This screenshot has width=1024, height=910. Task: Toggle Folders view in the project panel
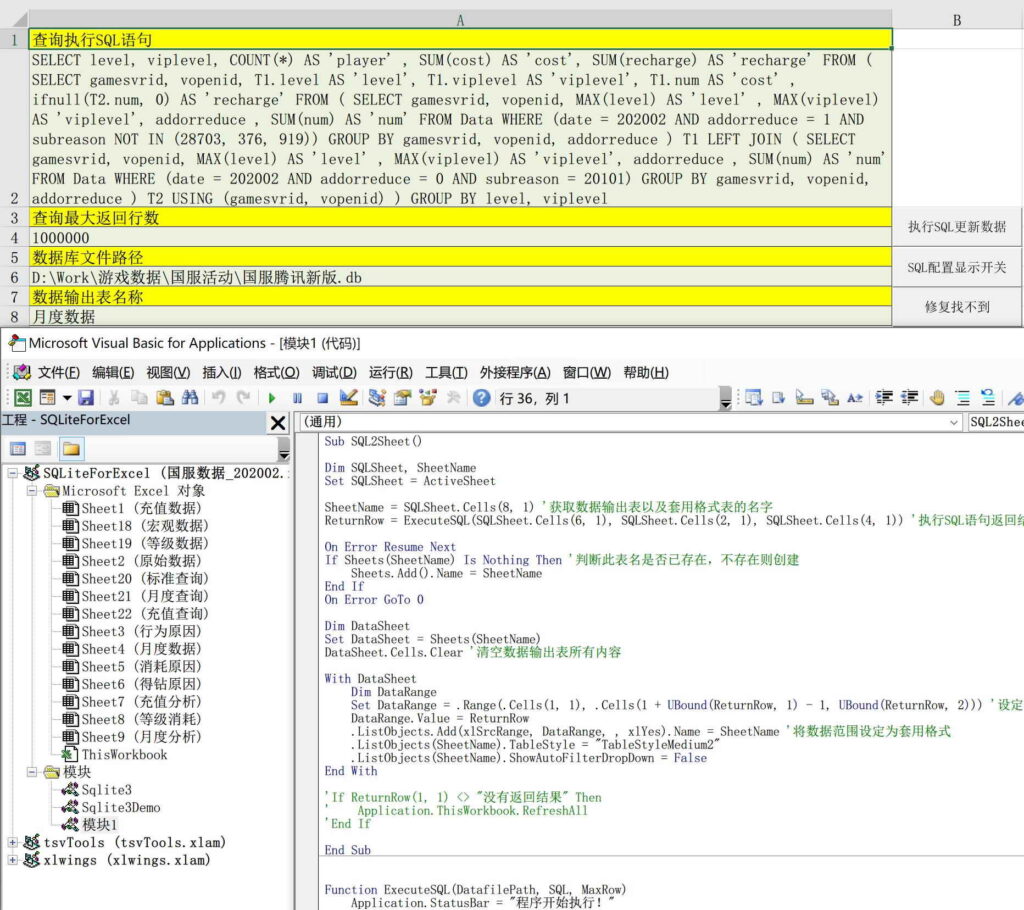coord(72,448)
